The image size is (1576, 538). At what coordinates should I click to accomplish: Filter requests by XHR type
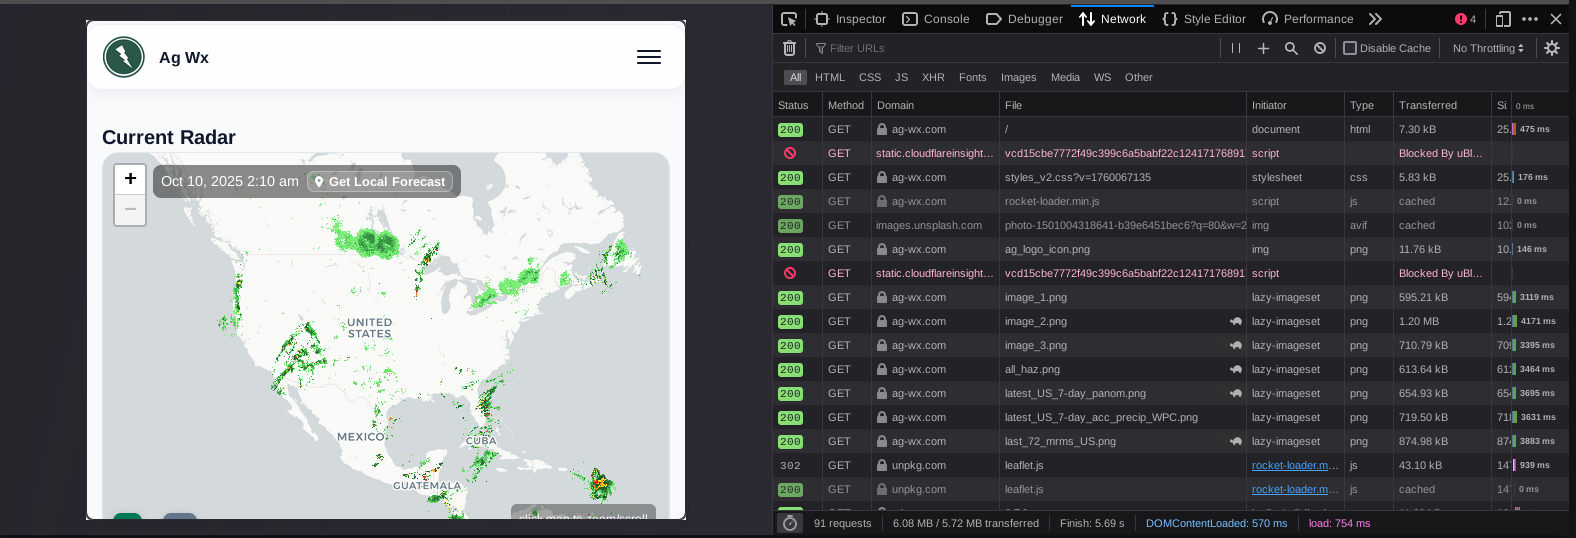933,77
